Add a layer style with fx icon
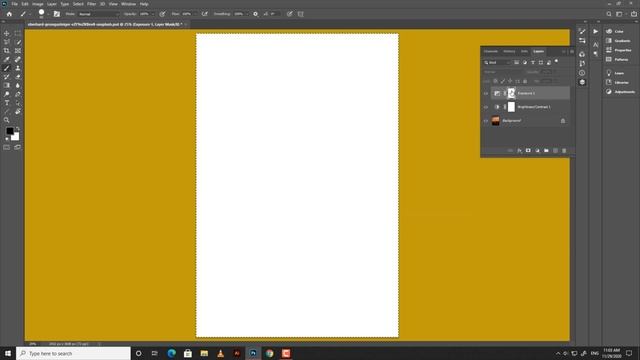Viewport: 640px width, 360px height. (x=519, y=151)
